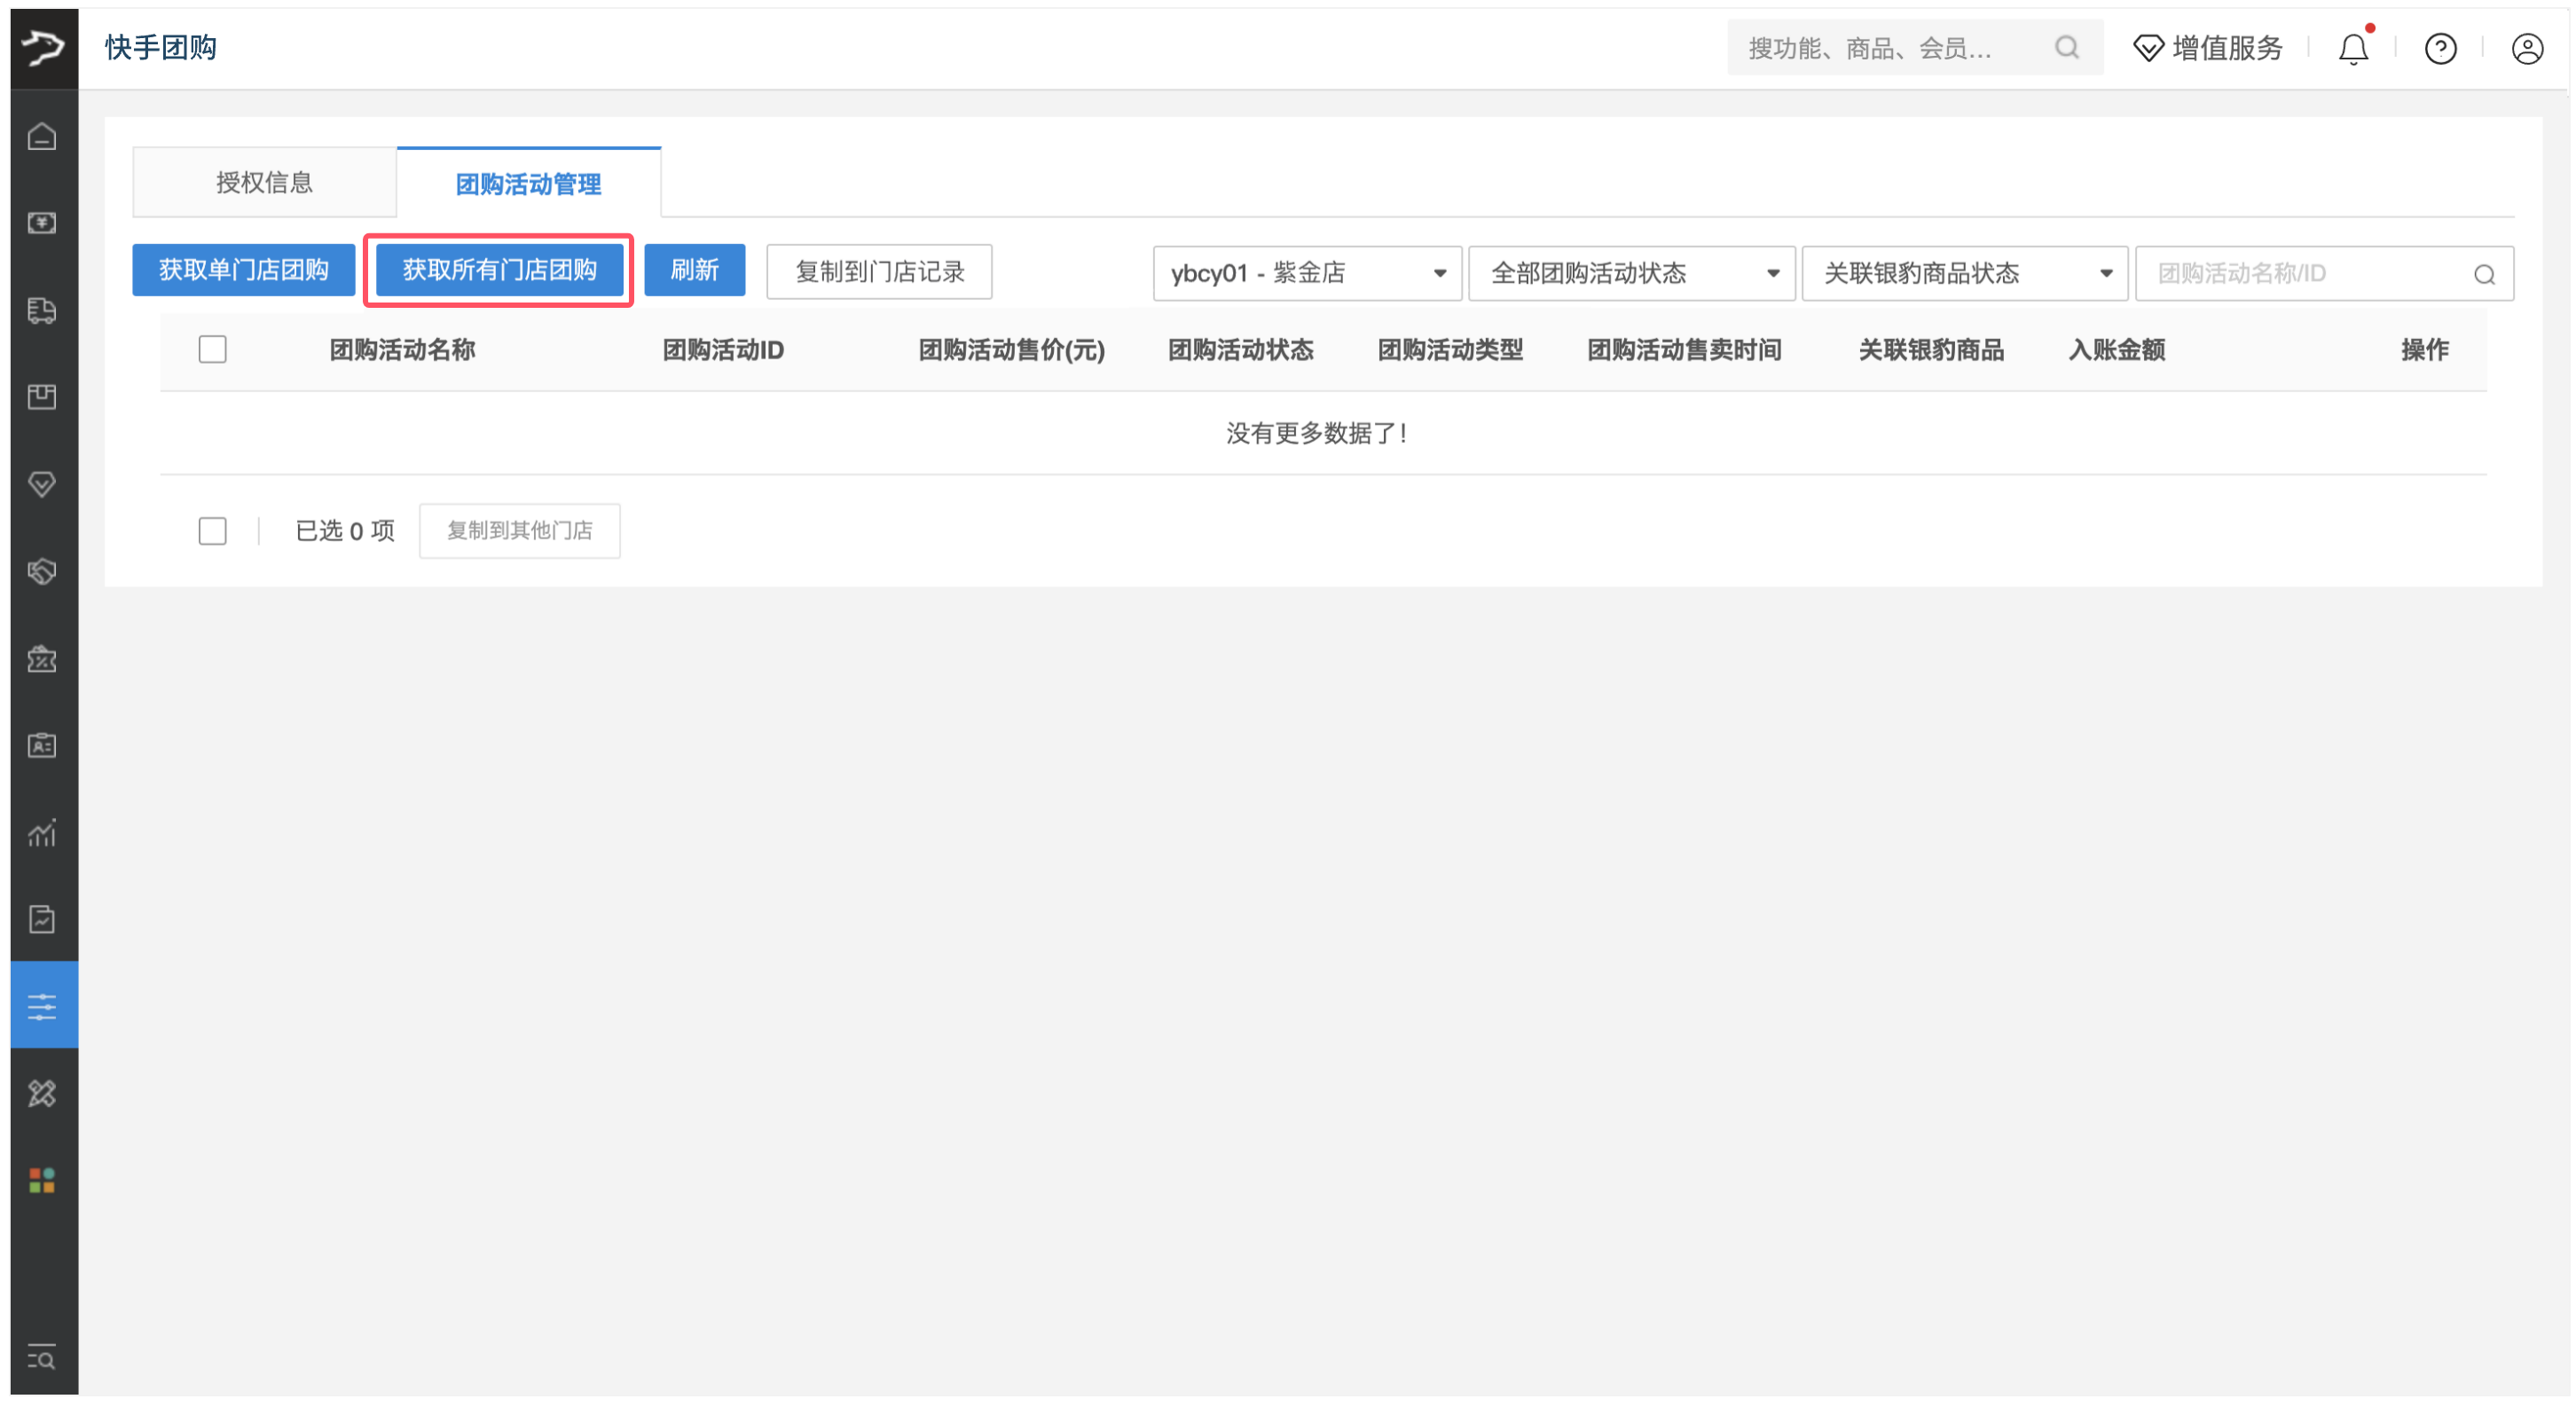Open the 全部团购活动状态 dropdown
The height and width of the screenshot is (1407, 2576).
(1631, 273)
